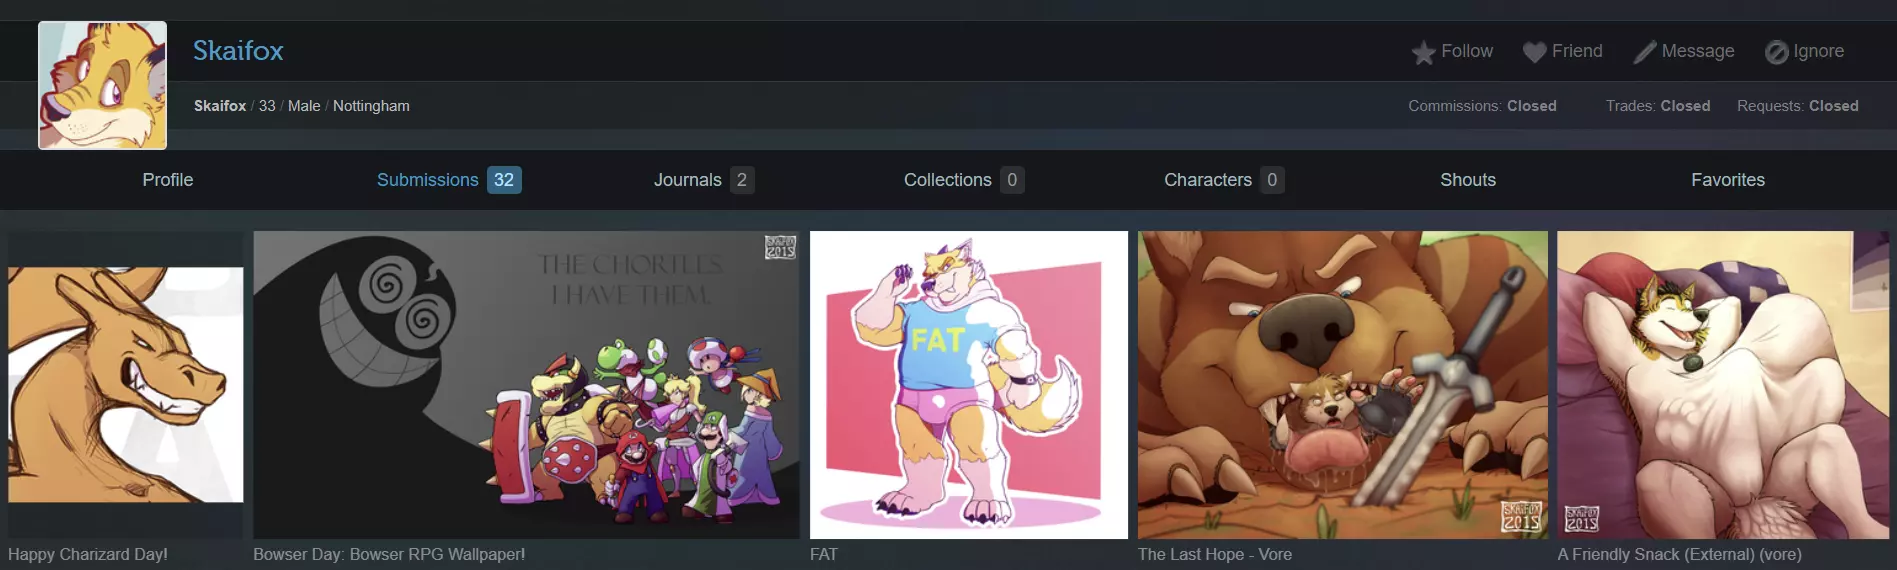Click the A Friendly Snack title link
Image resolution: width=1897 pixels, height=570 pixels.
point(1679,554)
